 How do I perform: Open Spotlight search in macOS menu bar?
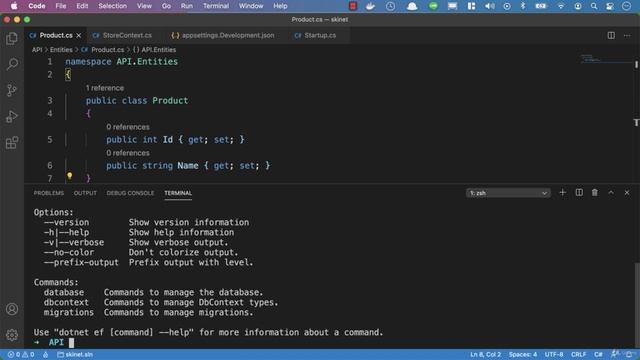coord(594,6)
